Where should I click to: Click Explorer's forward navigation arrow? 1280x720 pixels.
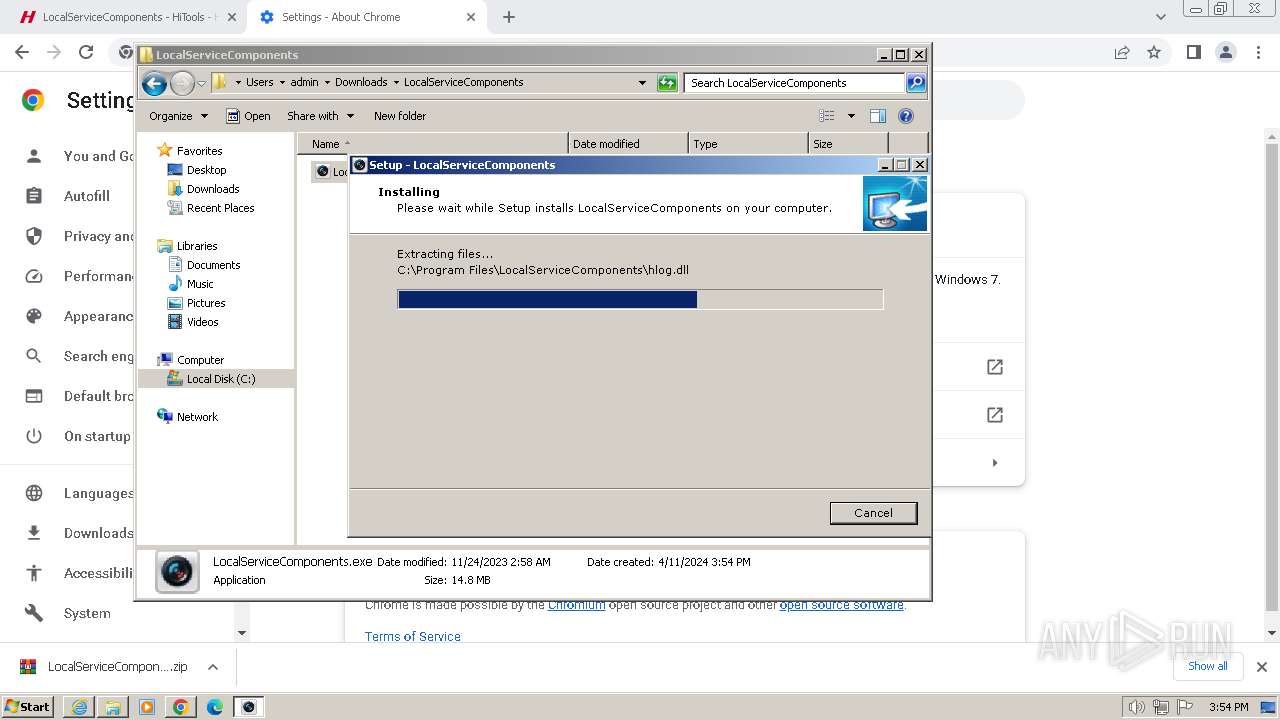point(182,83)
